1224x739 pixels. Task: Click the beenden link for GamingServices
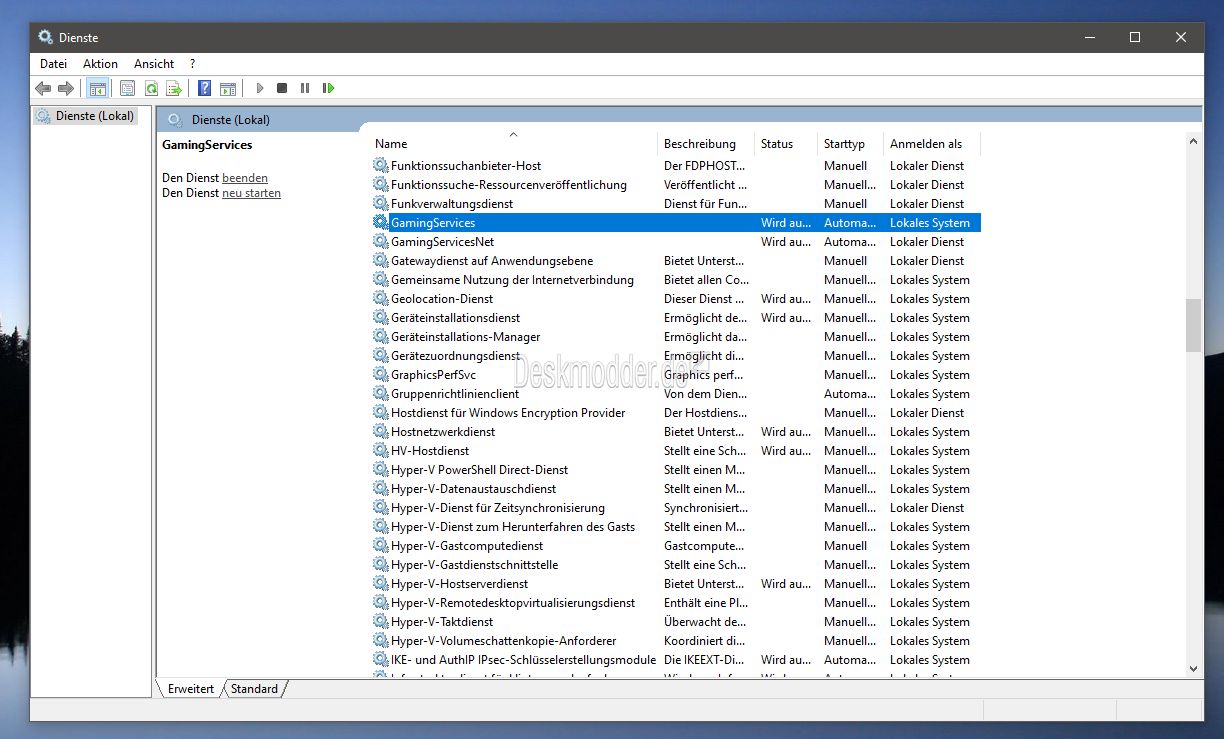pyautogui.click(x=245, y=178)
